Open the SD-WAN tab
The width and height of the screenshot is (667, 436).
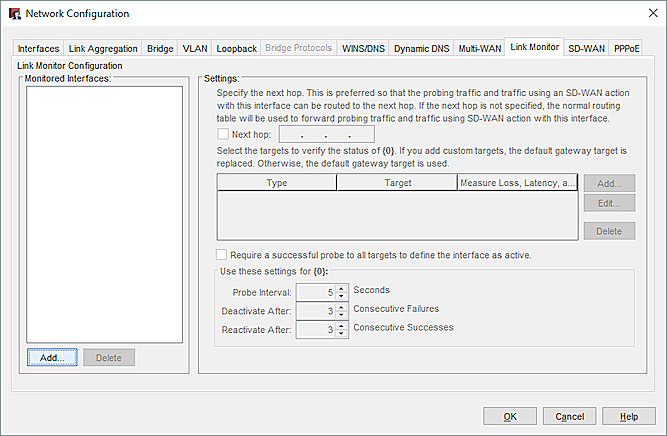(x=587, y=48)
